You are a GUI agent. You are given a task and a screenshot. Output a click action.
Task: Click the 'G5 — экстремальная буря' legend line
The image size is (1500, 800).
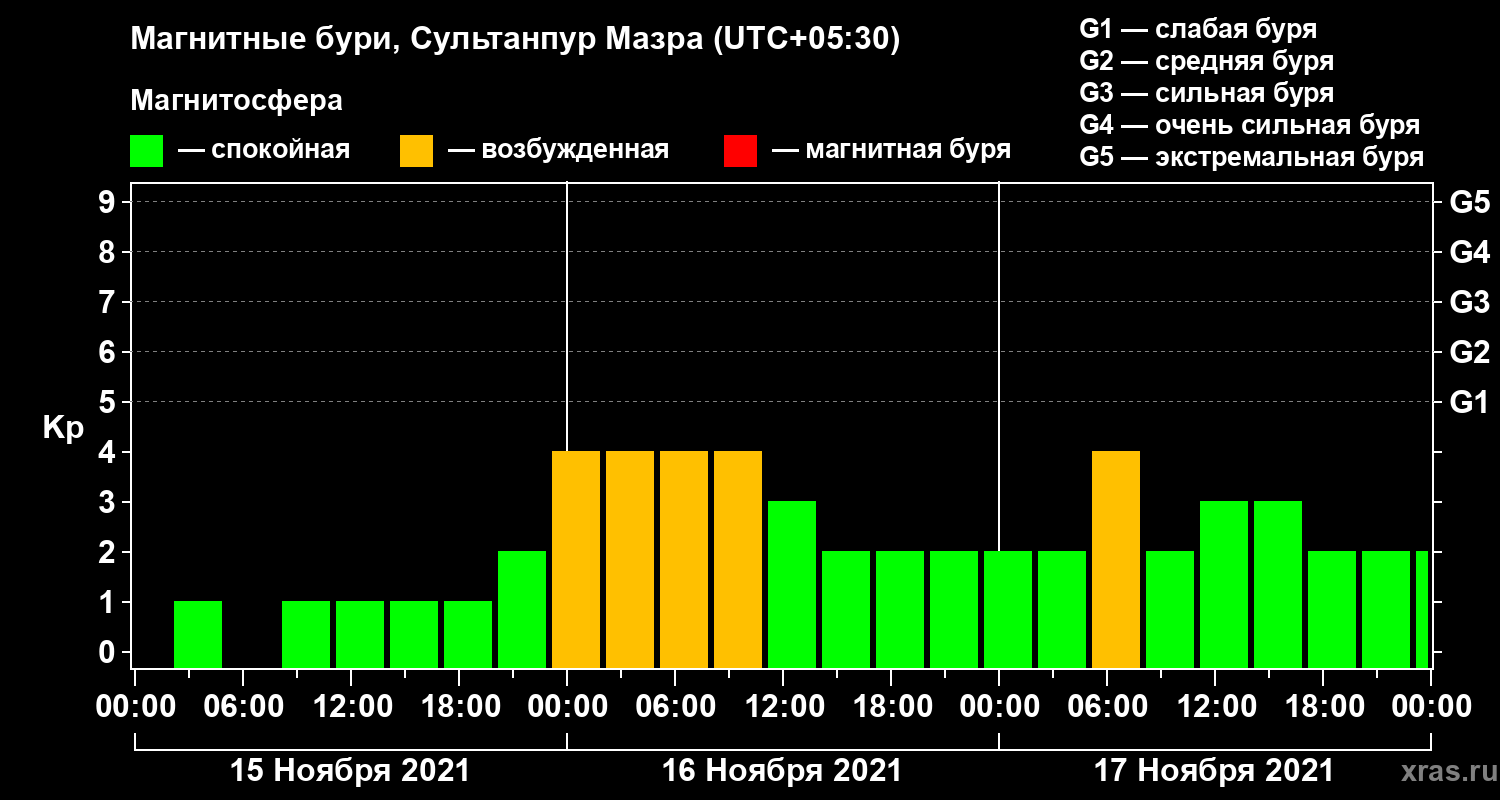point(1252,158)
